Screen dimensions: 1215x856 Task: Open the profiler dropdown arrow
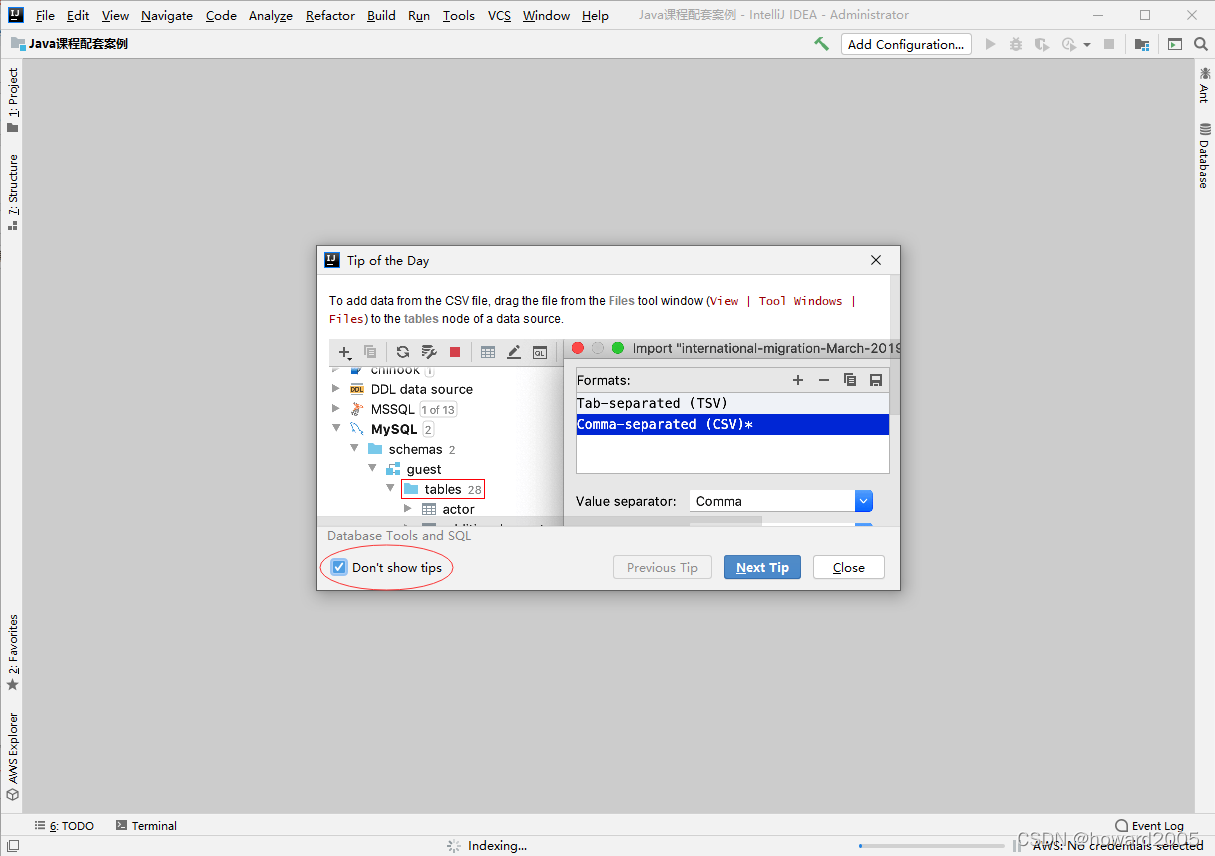[x=1087, y=45]
